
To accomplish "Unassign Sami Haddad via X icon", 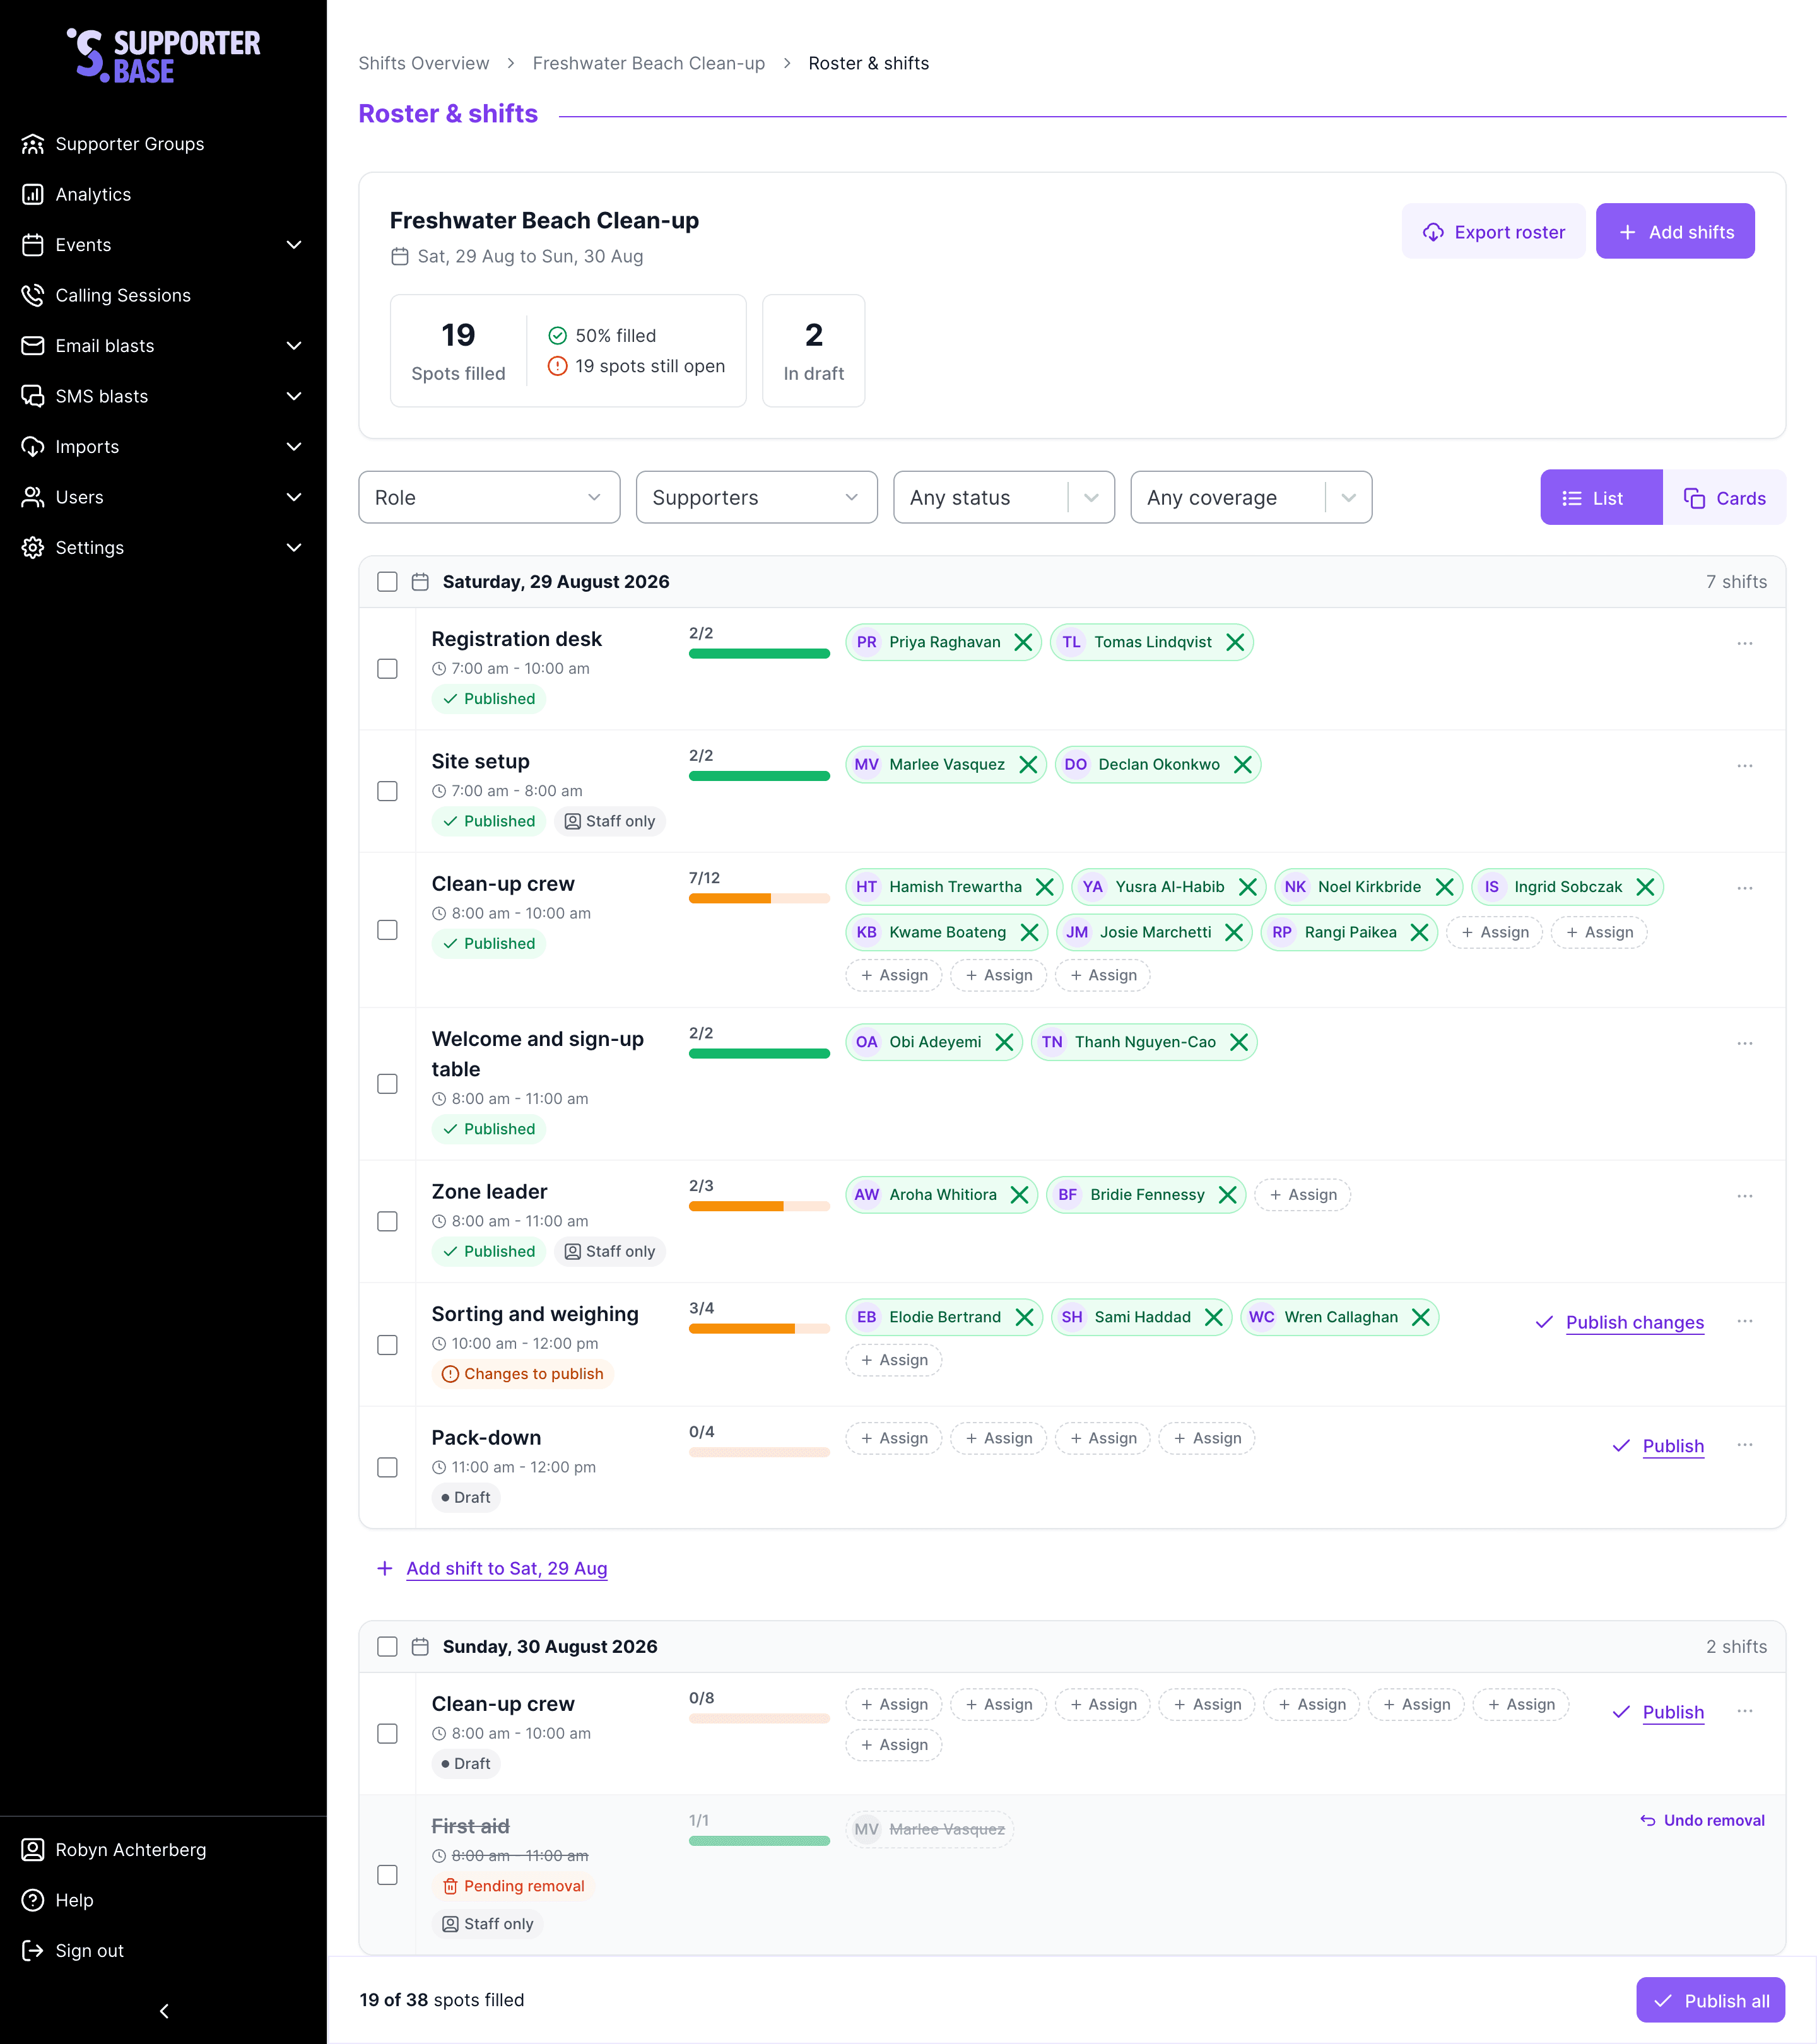I will point(1214,1317).
